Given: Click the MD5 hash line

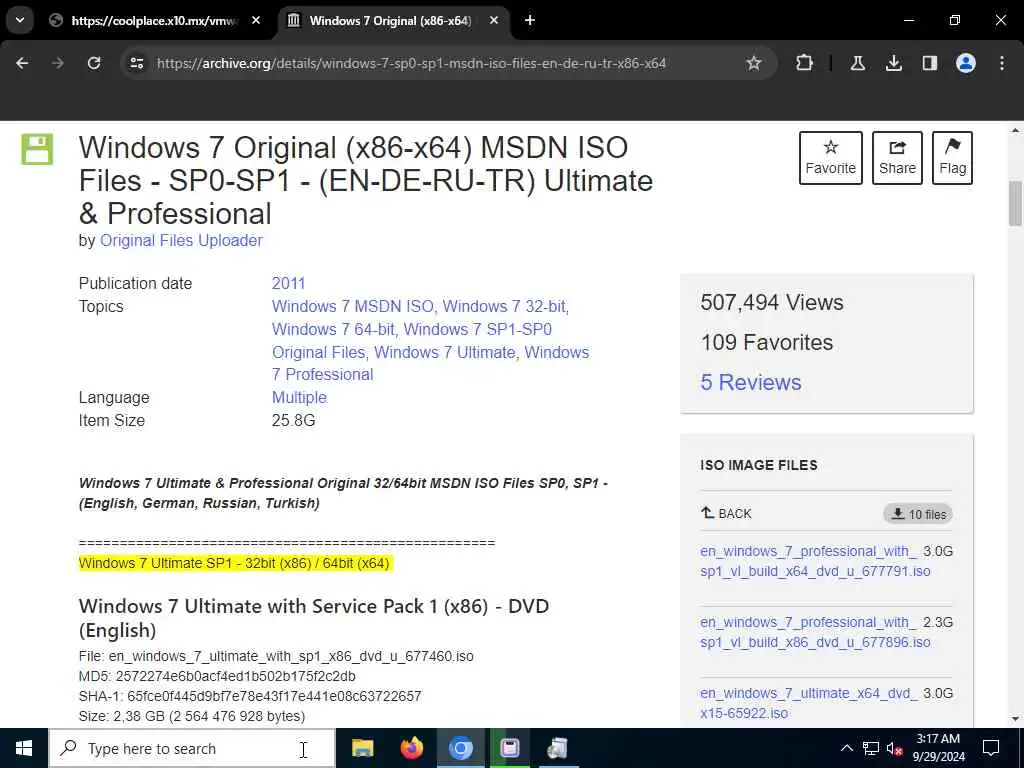Looking at the screenshot, I should pos(217,676).
